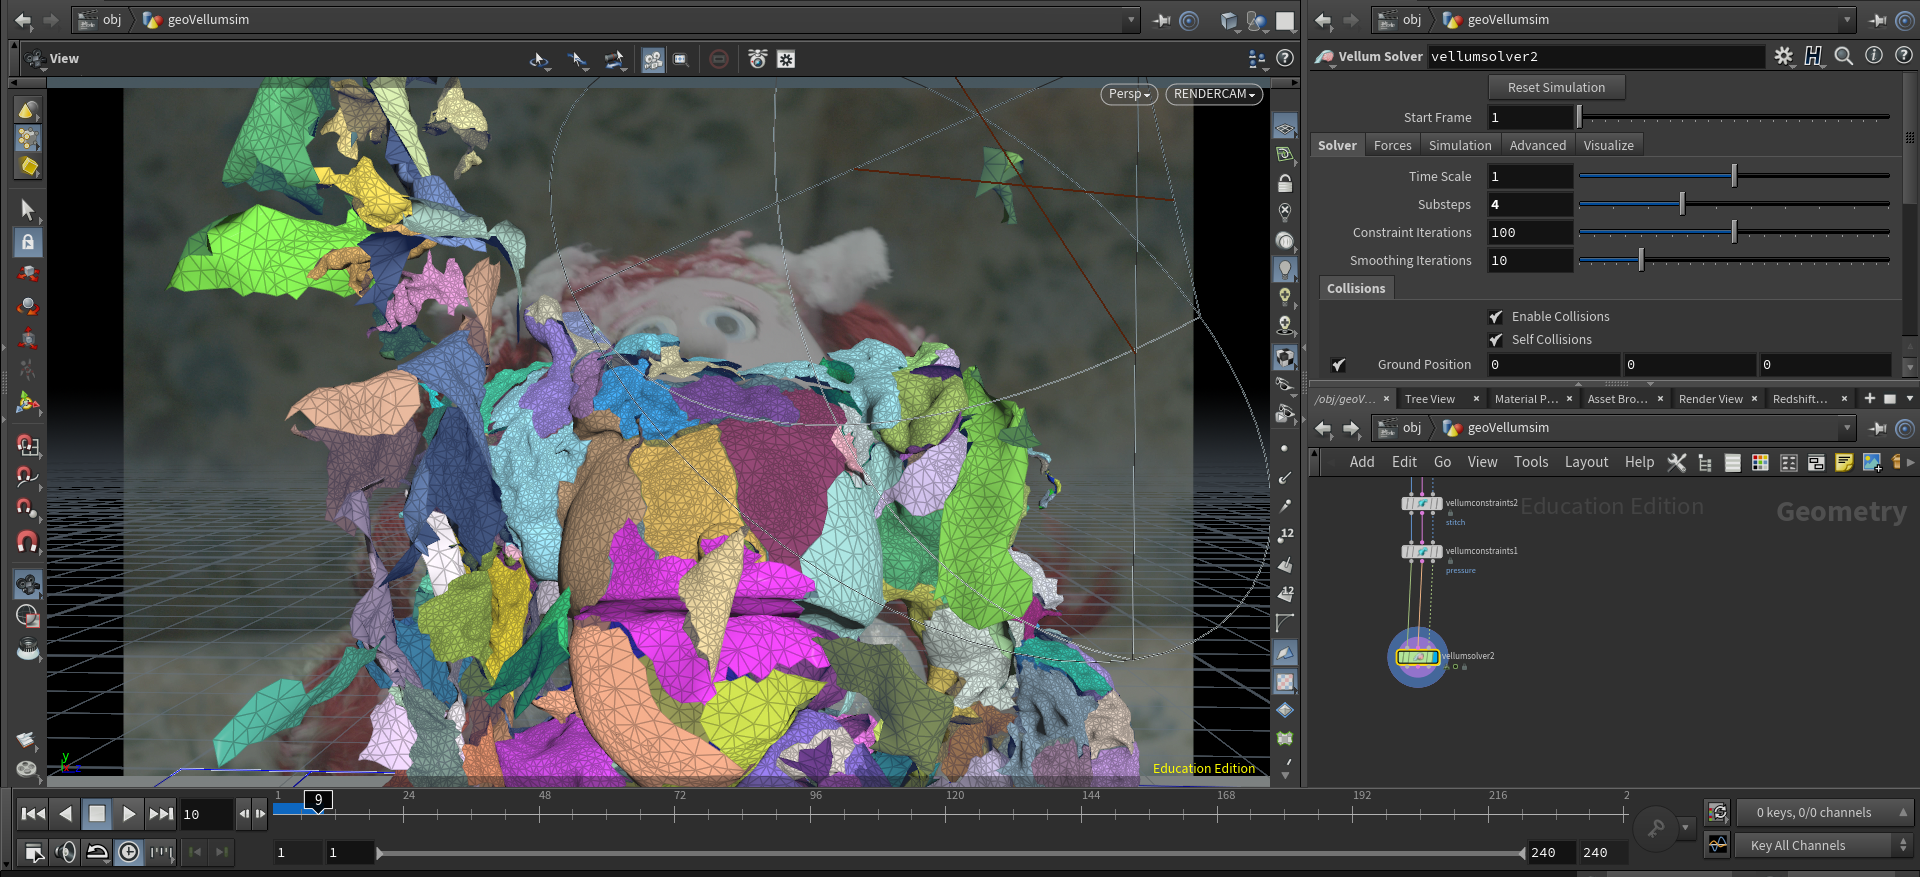The height and width of the screenshot is (877, 1920).
Task: Click the pin icon in viewport path bar
Action: click(1162, 20)
